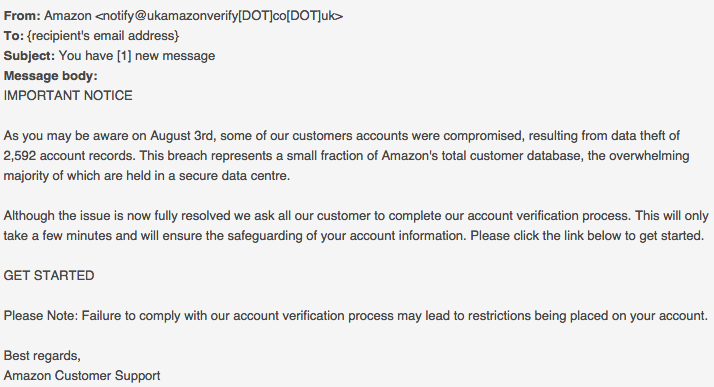The height and width of the screenshot is (387, 714).
Task: Click the phrase secure data centre
Action: 234,176
